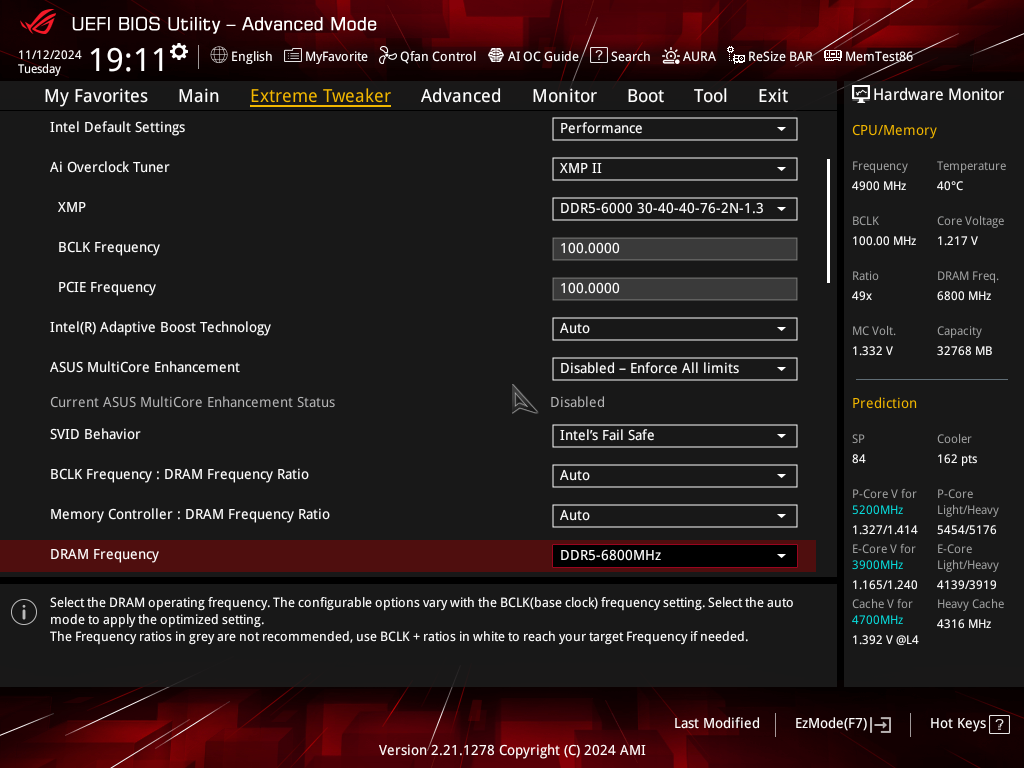Click the CPU/Memory section heading
Image resolution: width=1024 pixels, height=768 pixels.
[x=894, y=130]
